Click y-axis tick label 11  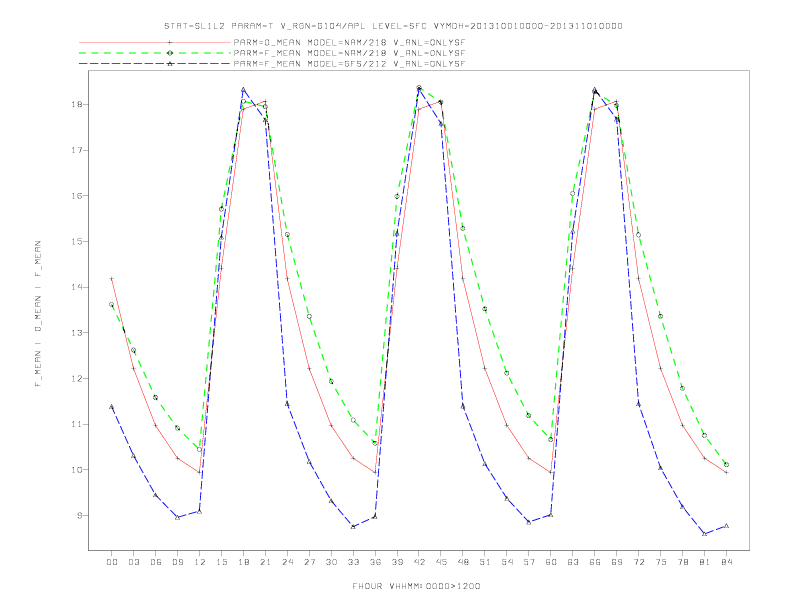(78, 424)
